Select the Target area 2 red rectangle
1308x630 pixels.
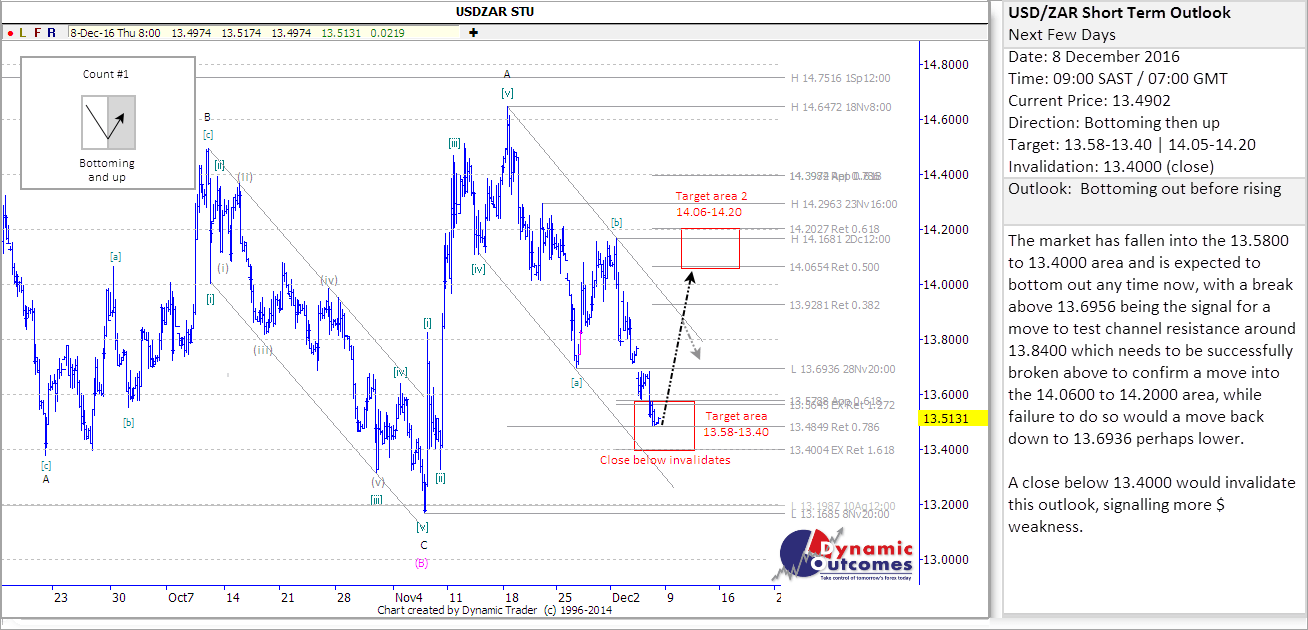coord(710,248)
